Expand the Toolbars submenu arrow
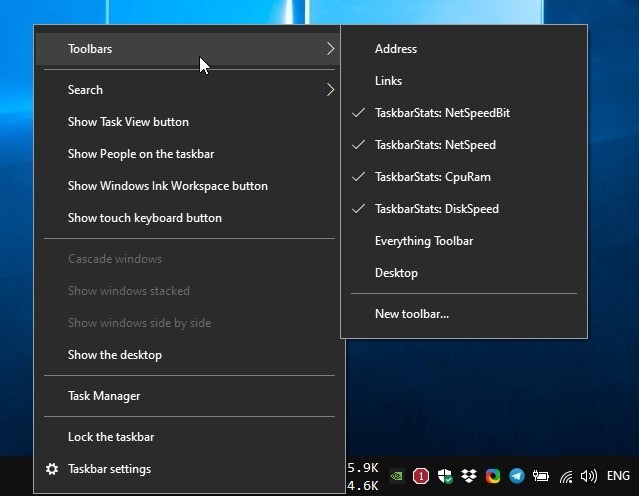The image size is (639, 496). 329,49
